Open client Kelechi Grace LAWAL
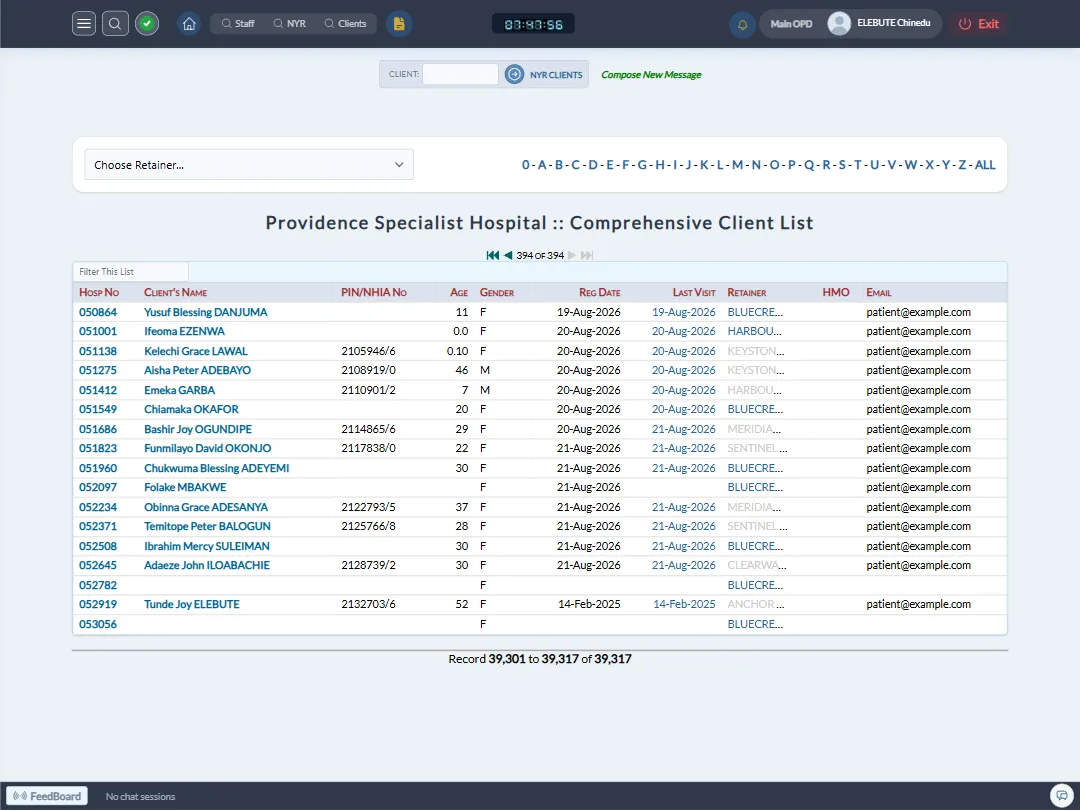Viewport: 1080px width, 810px height. point(196,351)
